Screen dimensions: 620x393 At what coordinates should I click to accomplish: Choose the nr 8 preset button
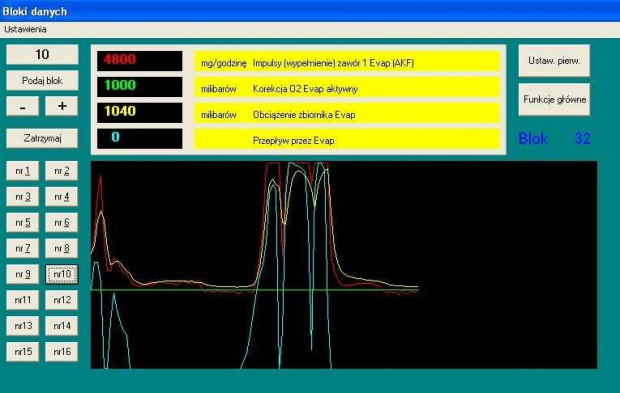point(62,248)
